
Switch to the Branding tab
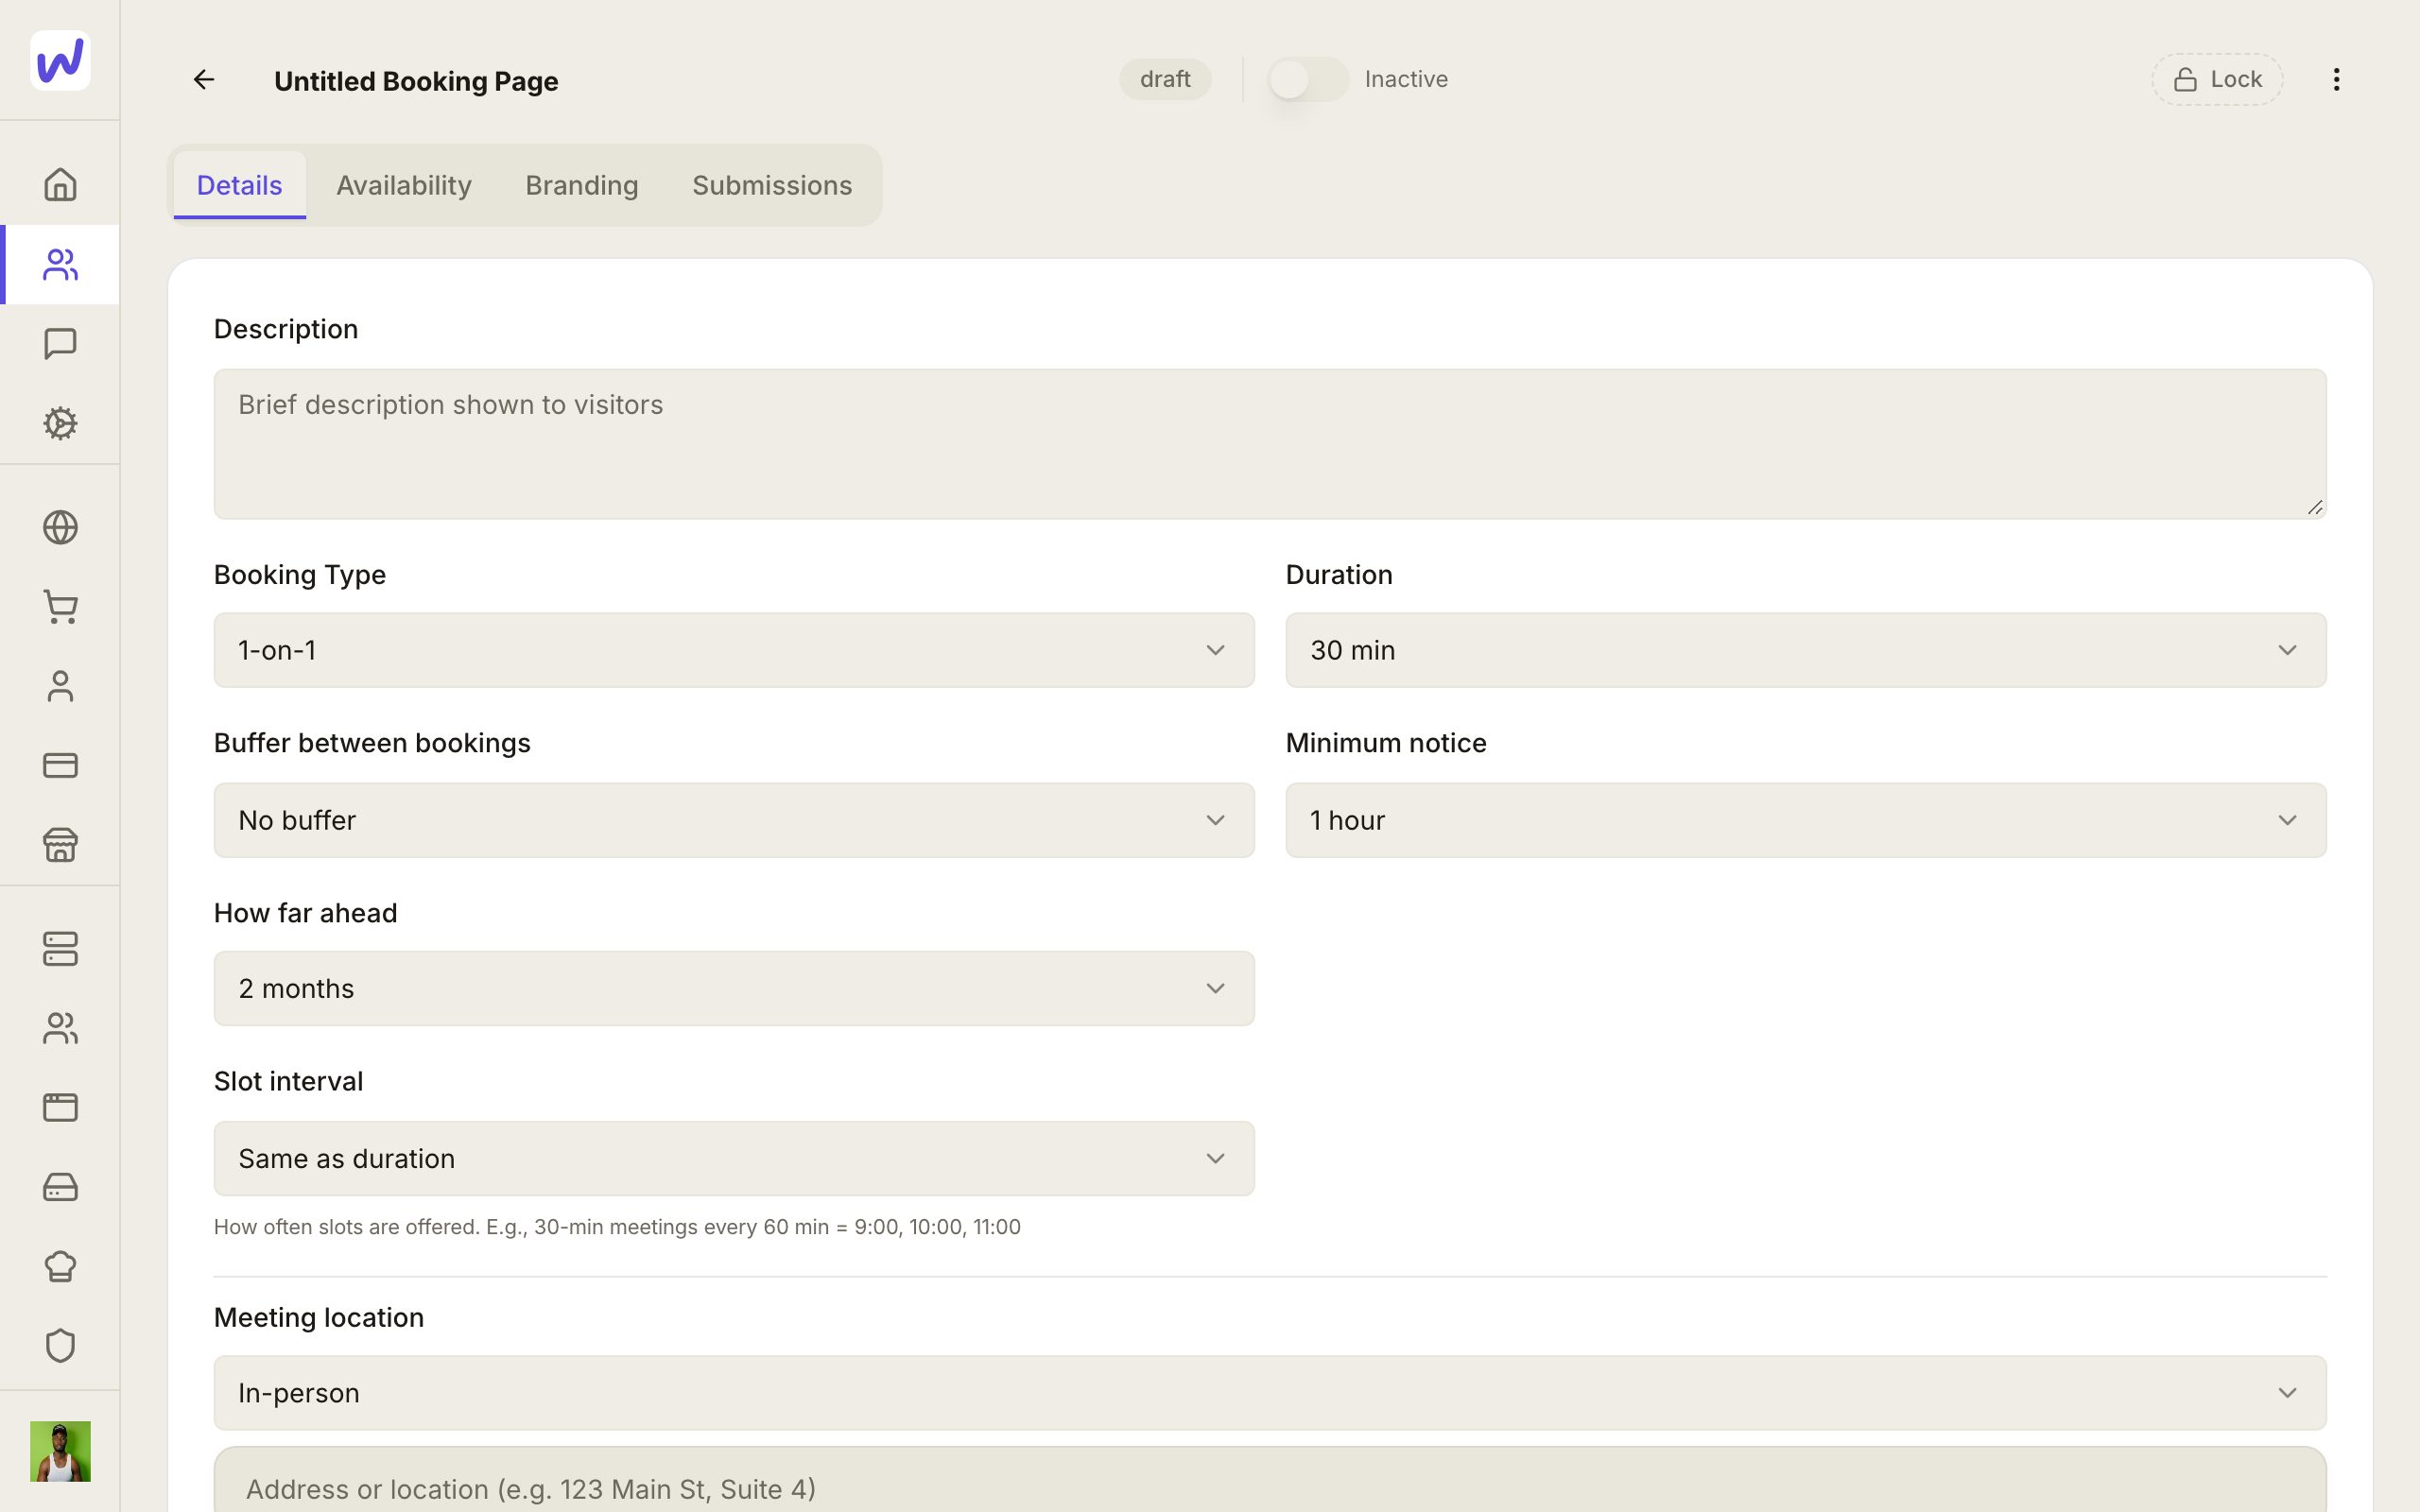coord(582,185)
